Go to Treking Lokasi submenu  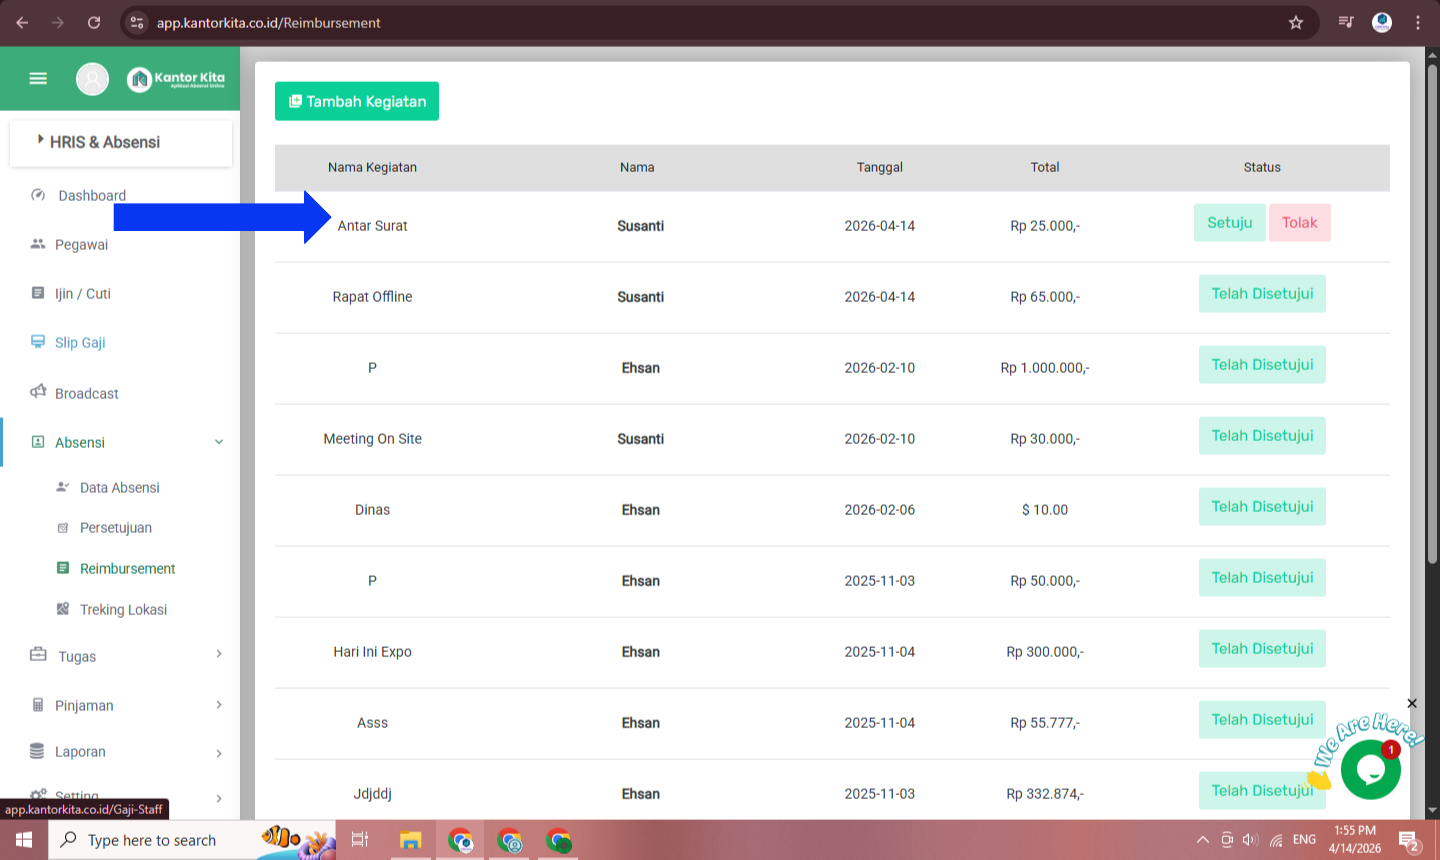(123, 609)
